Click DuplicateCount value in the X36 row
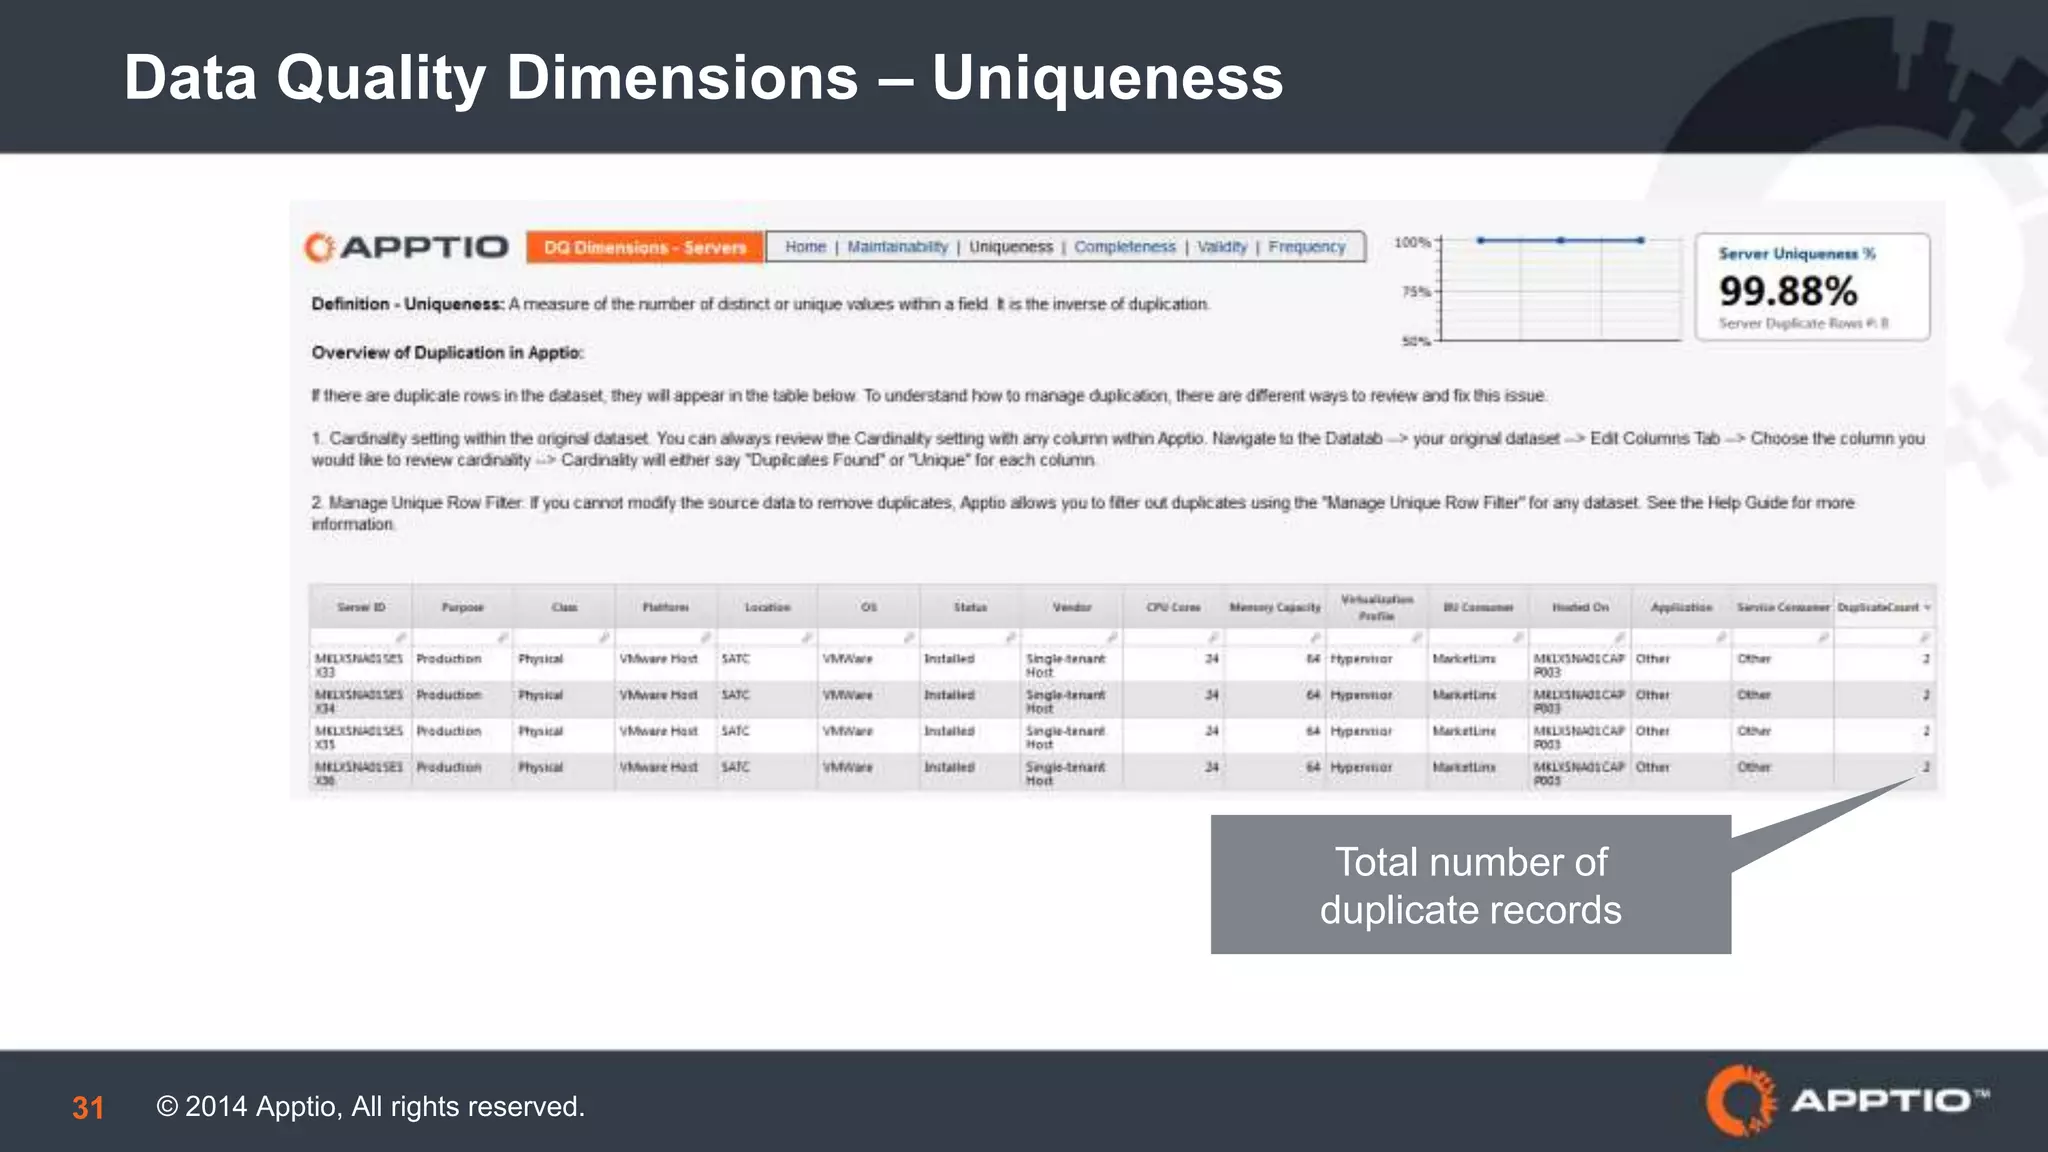This screenshot has width=2048, height=1152. 1925,767
